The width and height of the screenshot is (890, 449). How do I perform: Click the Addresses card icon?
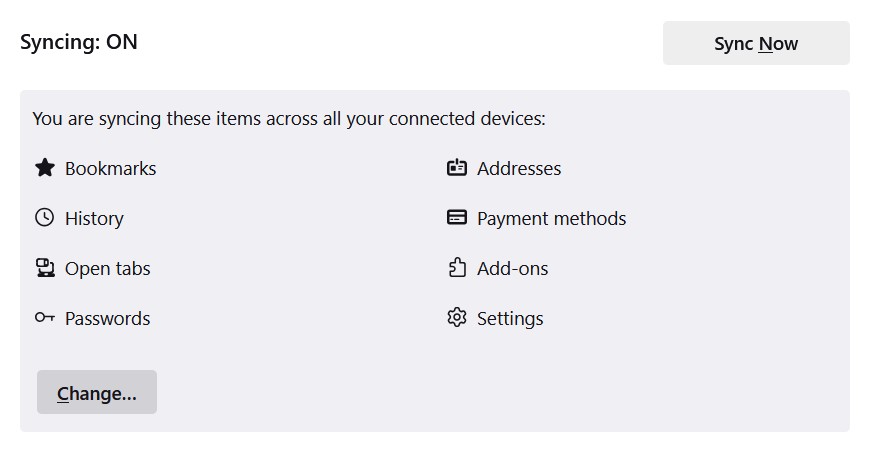coord(457,167)
